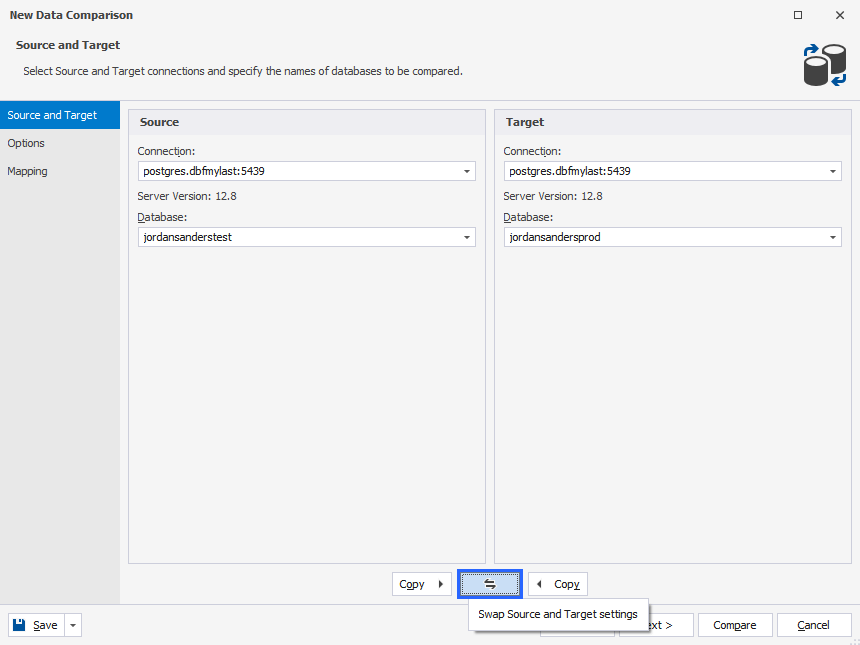Cancel the New Data Comparison dialog

pyautogui.click(x=814, y=624)
